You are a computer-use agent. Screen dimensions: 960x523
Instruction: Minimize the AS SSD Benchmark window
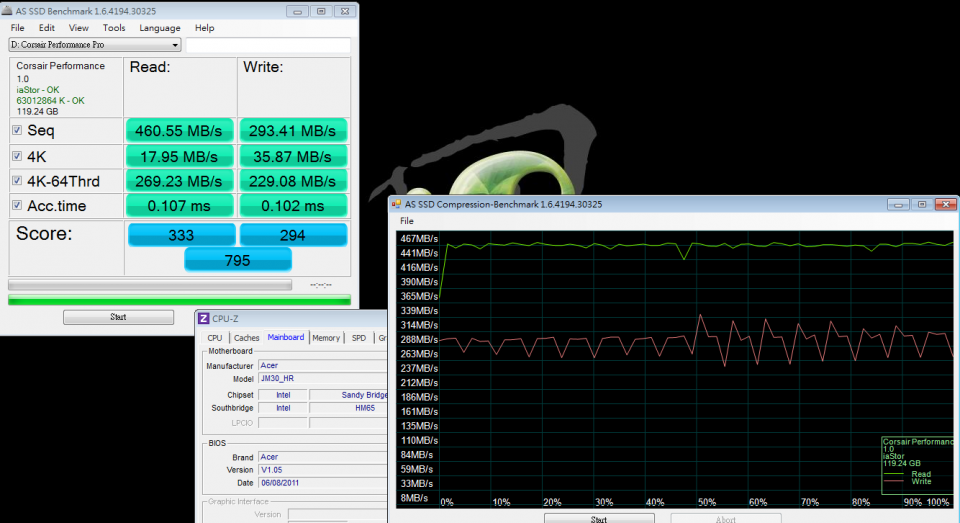click(x=297, y=11)
